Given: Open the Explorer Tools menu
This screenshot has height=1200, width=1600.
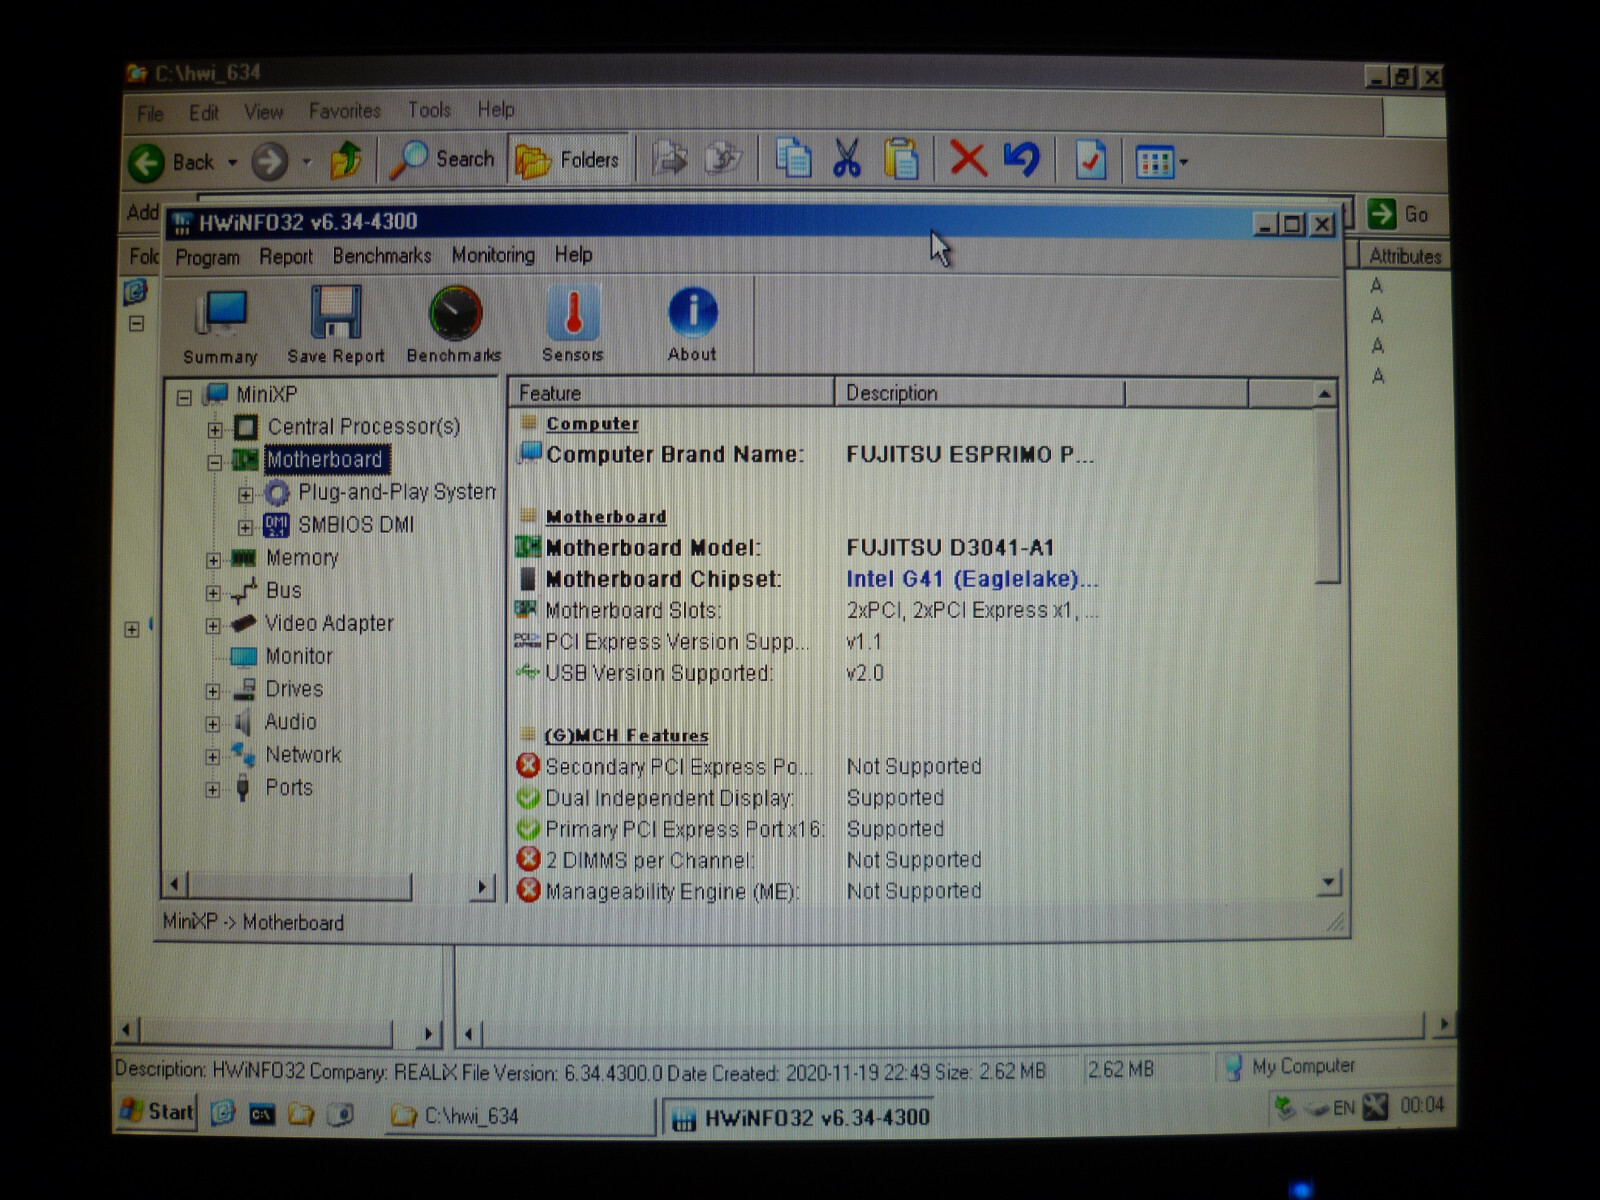Looking at the screenshot, I should (x=429, y=110).
